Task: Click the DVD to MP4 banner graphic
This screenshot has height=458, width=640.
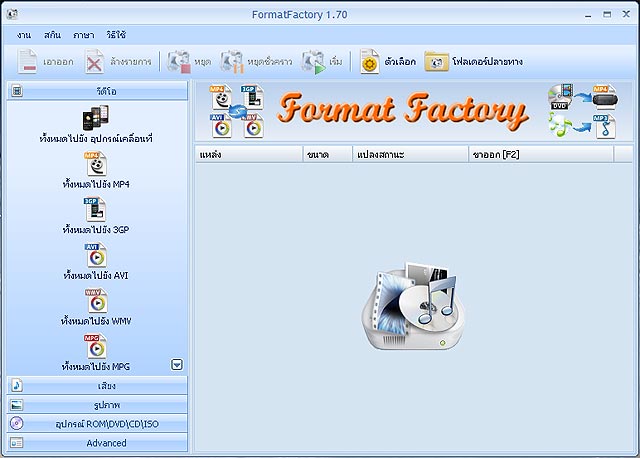Action: point(583,97)
